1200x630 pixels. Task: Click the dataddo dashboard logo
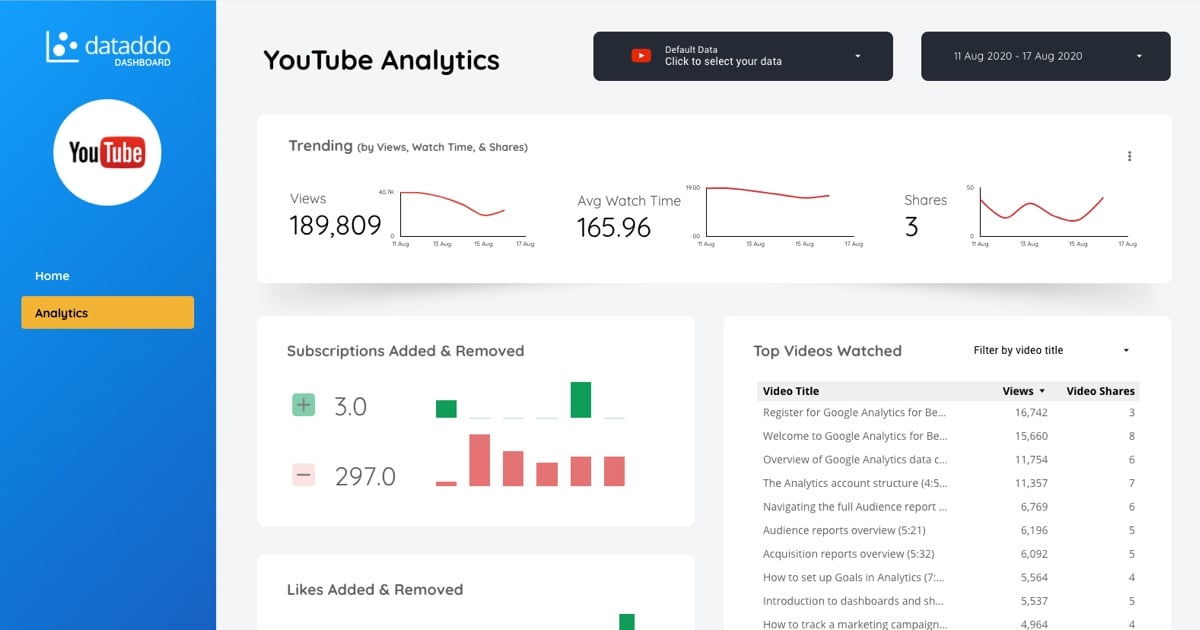[108, 47]
